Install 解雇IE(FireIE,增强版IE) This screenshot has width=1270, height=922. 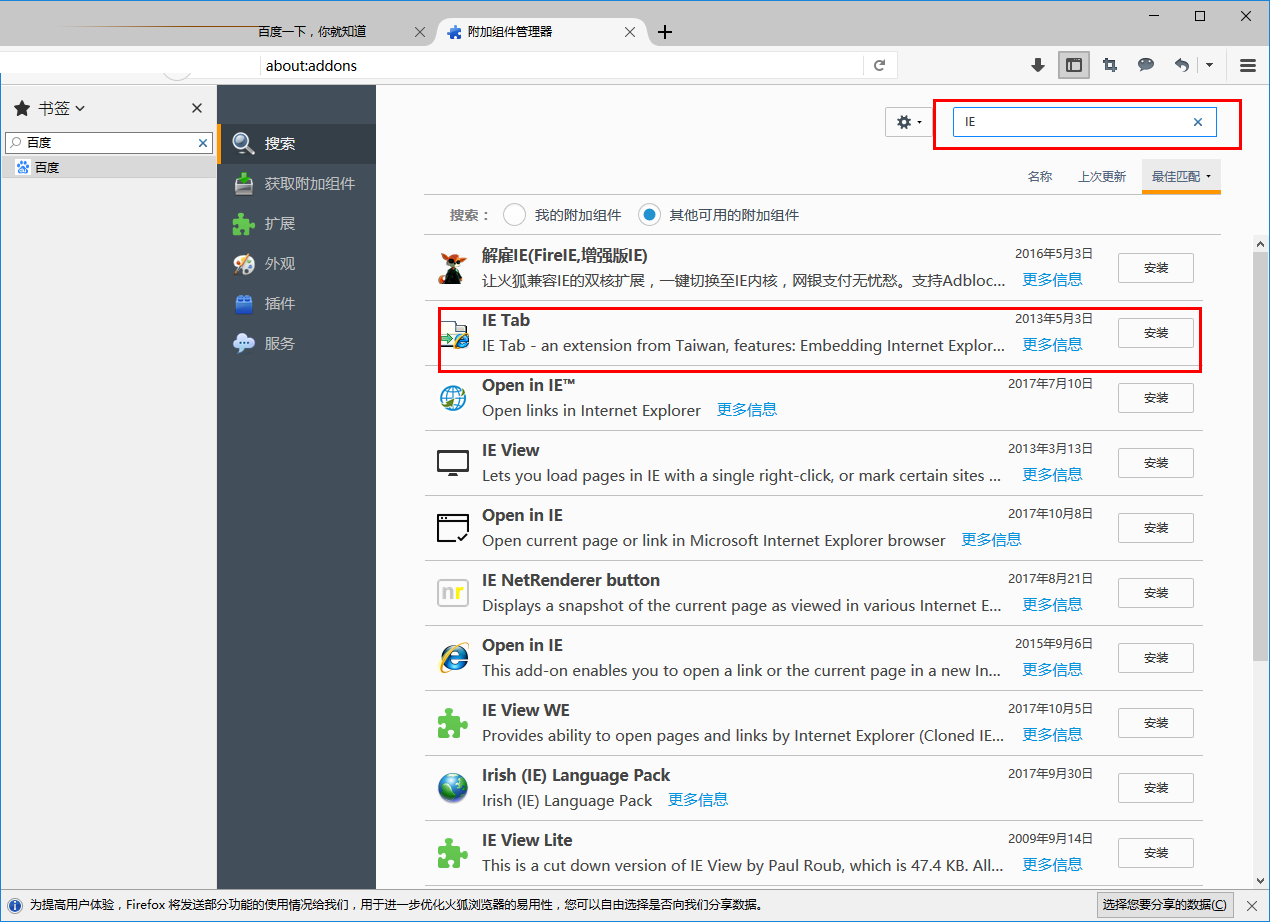tap(1156, 268)
